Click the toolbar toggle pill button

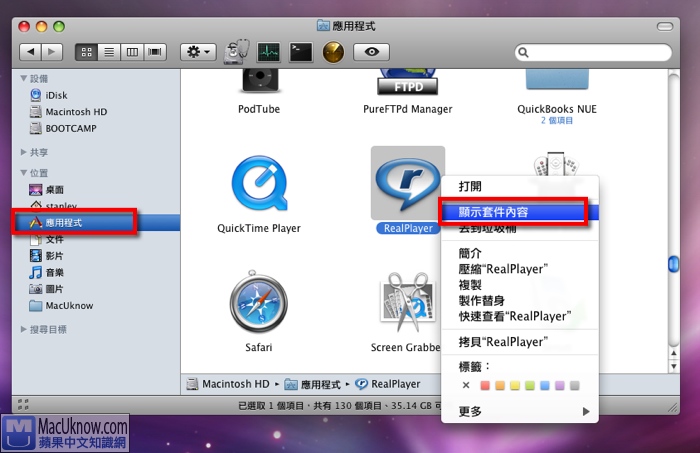point(665,27)
